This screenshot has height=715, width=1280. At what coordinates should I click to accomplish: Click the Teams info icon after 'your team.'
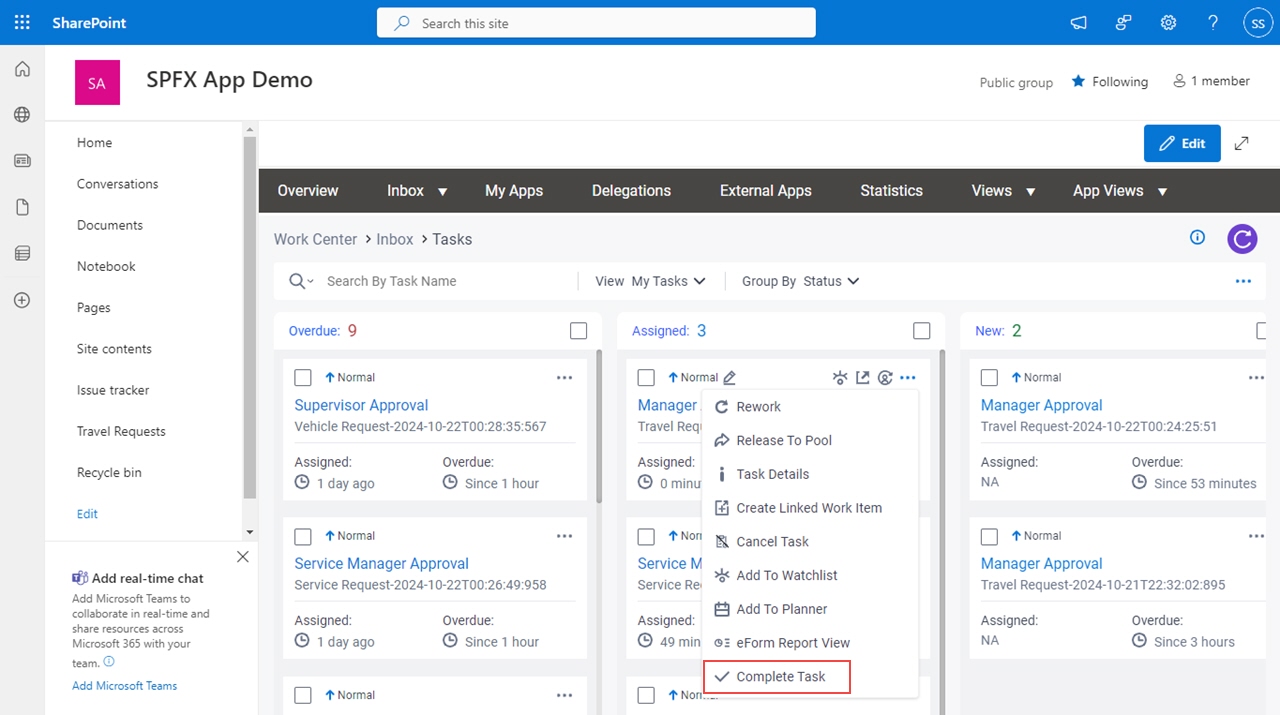(109, 662)
